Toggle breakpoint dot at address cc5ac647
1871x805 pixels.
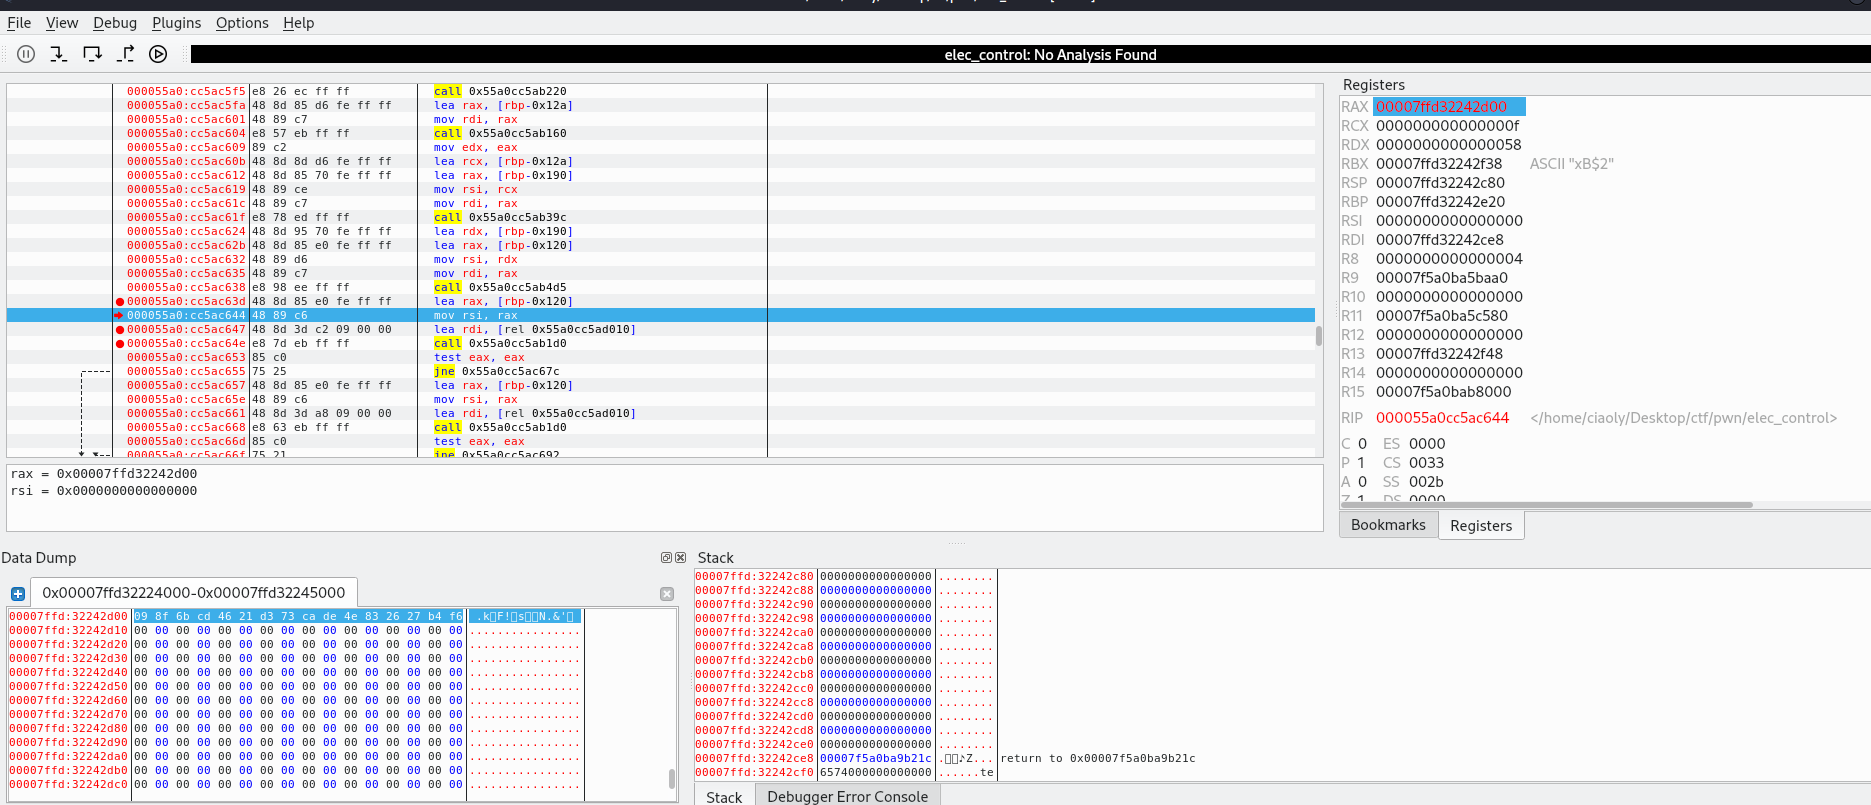pyautogui.click(x=120, y=329)
